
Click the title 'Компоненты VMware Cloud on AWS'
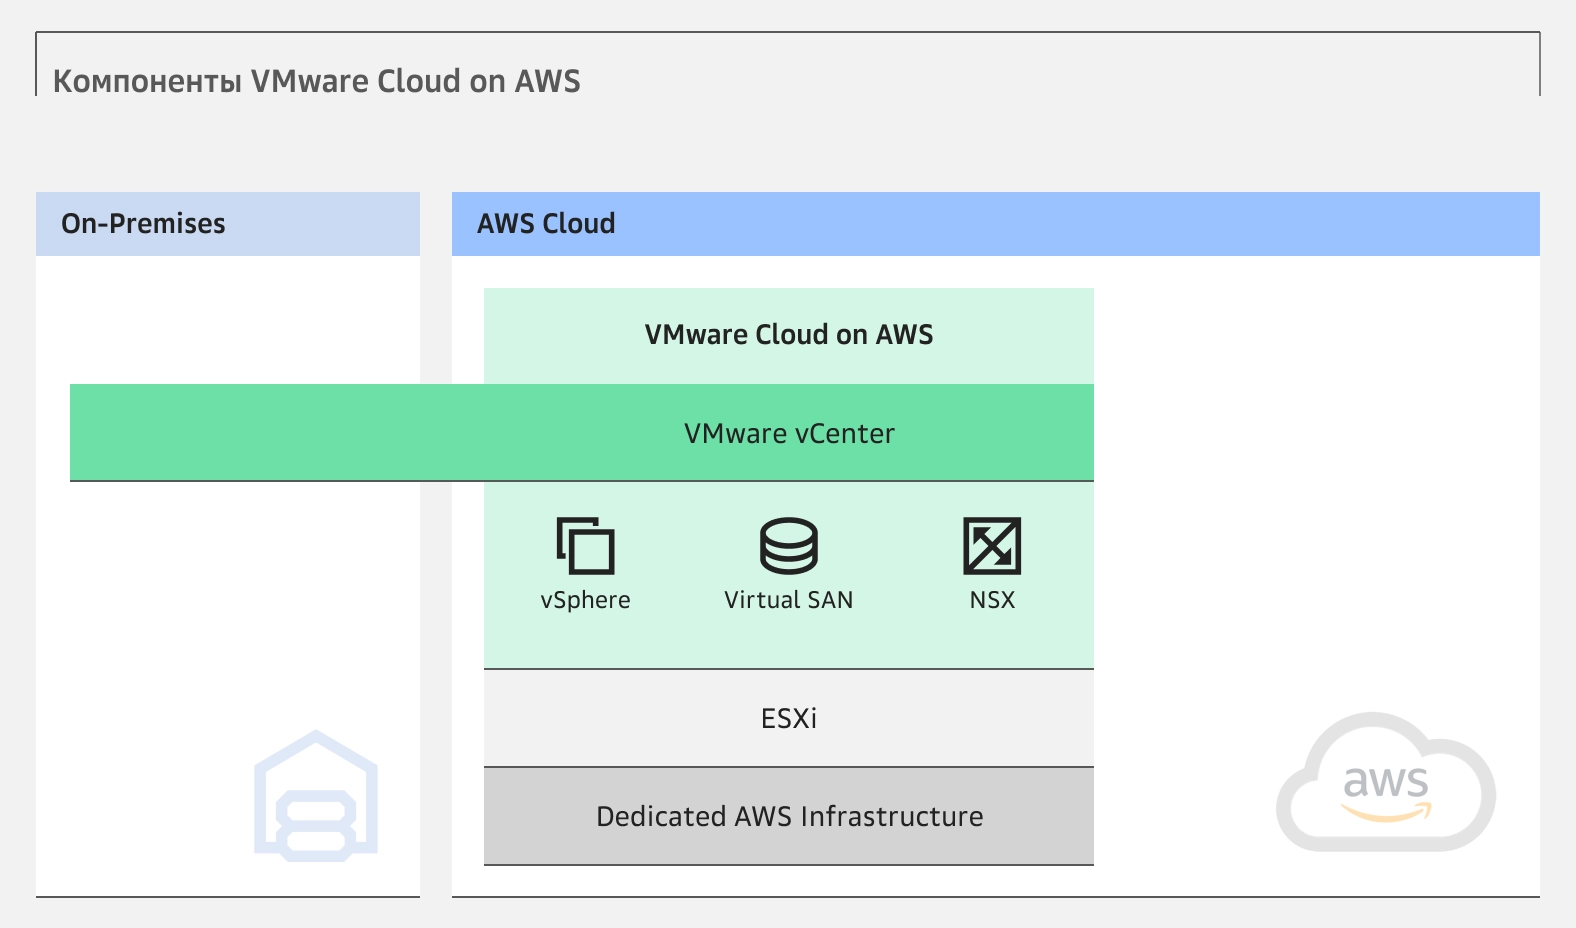pyautogui.click(x=316, y=81)
